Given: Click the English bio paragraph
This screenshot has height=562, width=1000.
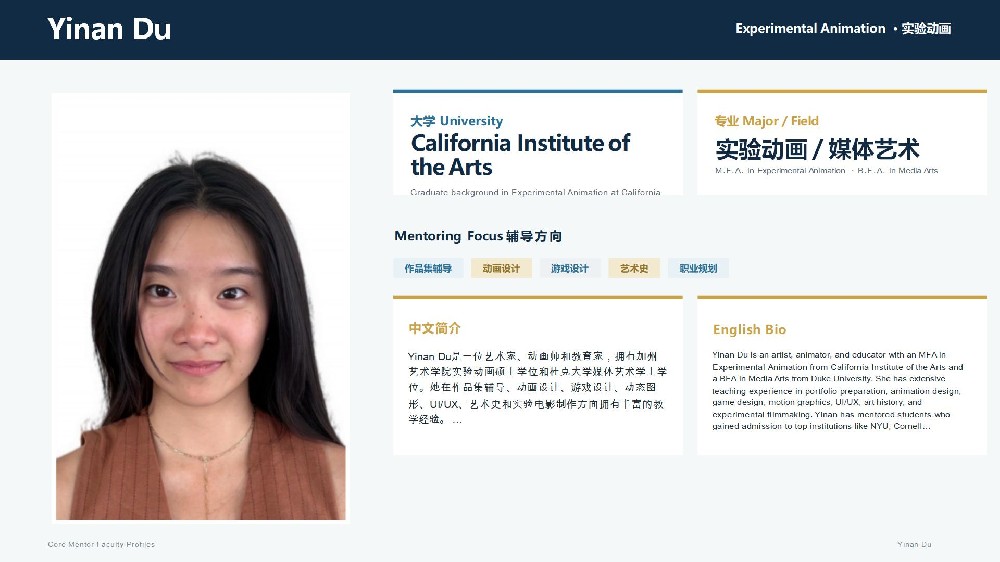Looking at the screenshot, I should pos(837,390).
